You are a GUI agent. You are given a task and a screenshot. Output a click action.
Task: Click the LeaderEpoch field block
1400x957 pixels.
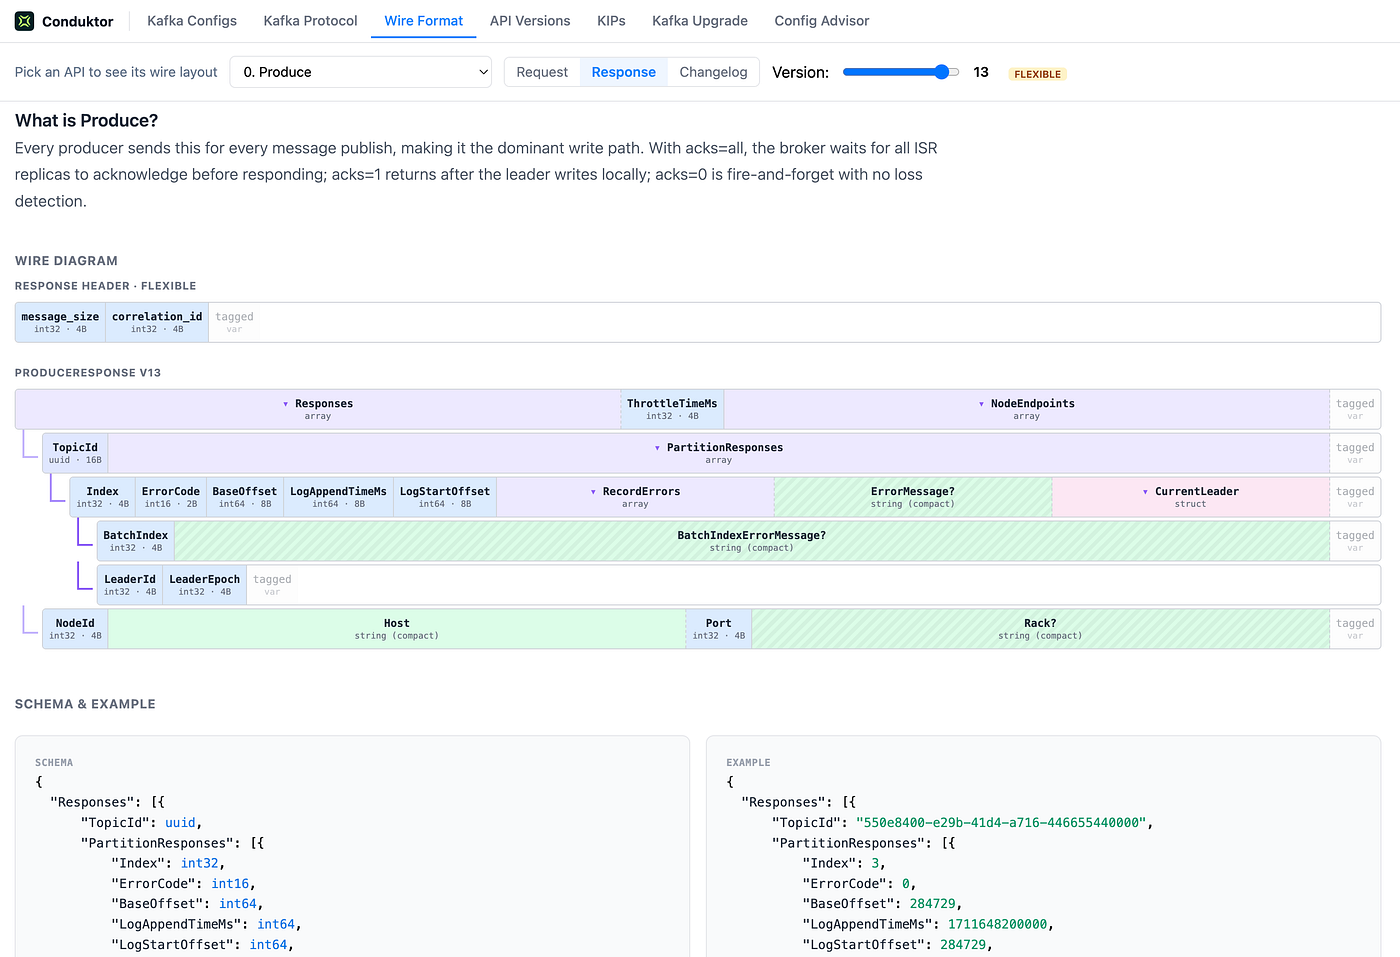205,585
